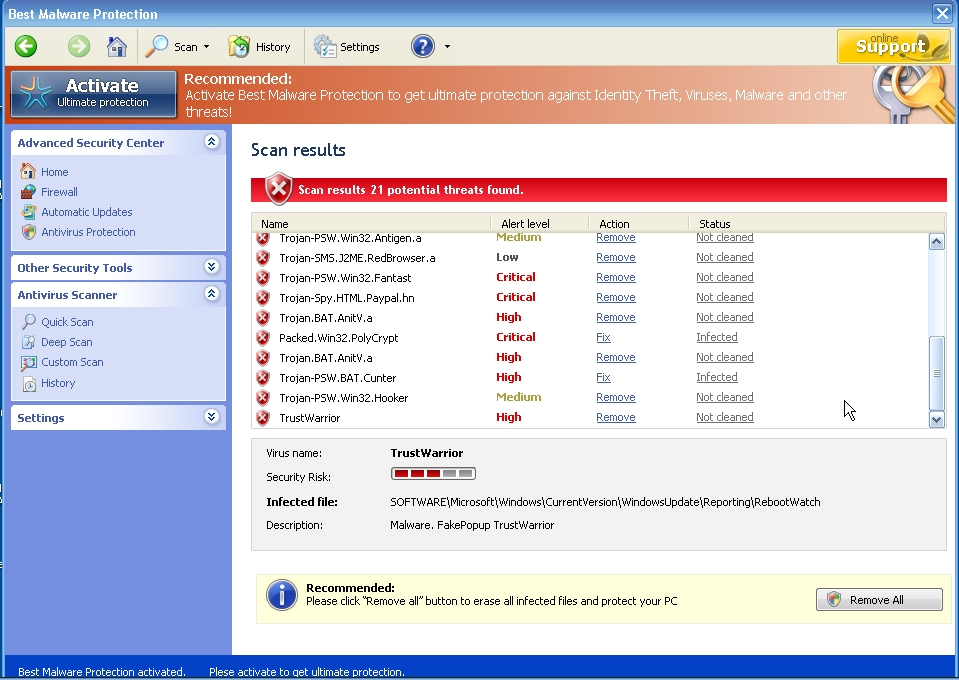The width and height of the screenshot is (959, 680).
Task: Click the green Forward arrow icon
Action: tap(79, 46)
